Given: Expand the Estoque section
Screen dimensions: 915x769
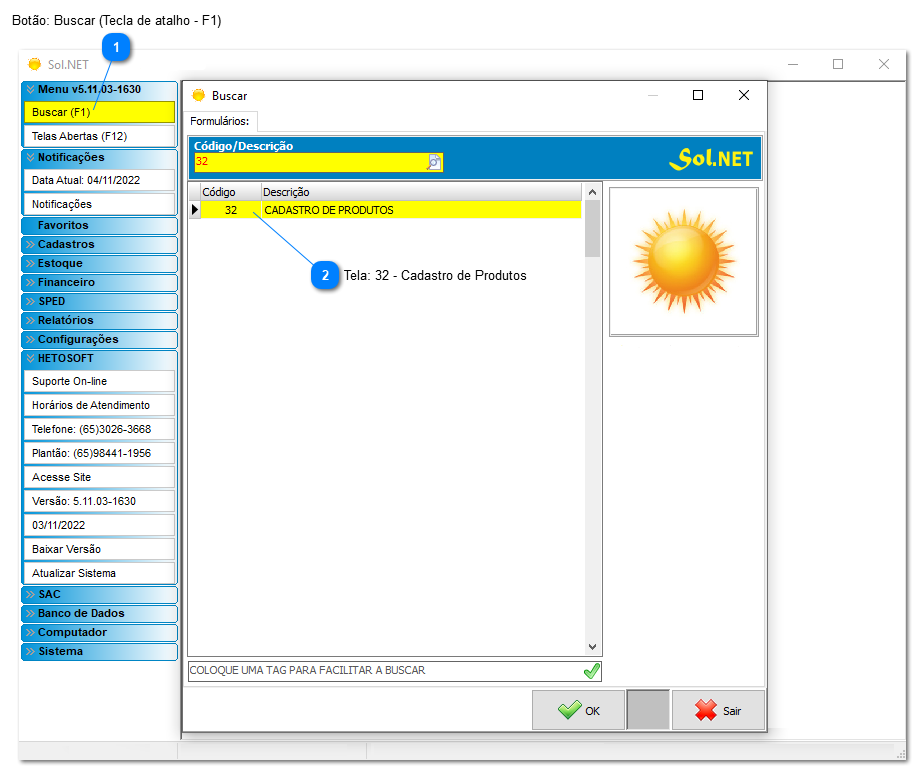Looking at the screenshot, I should [99, 263].
